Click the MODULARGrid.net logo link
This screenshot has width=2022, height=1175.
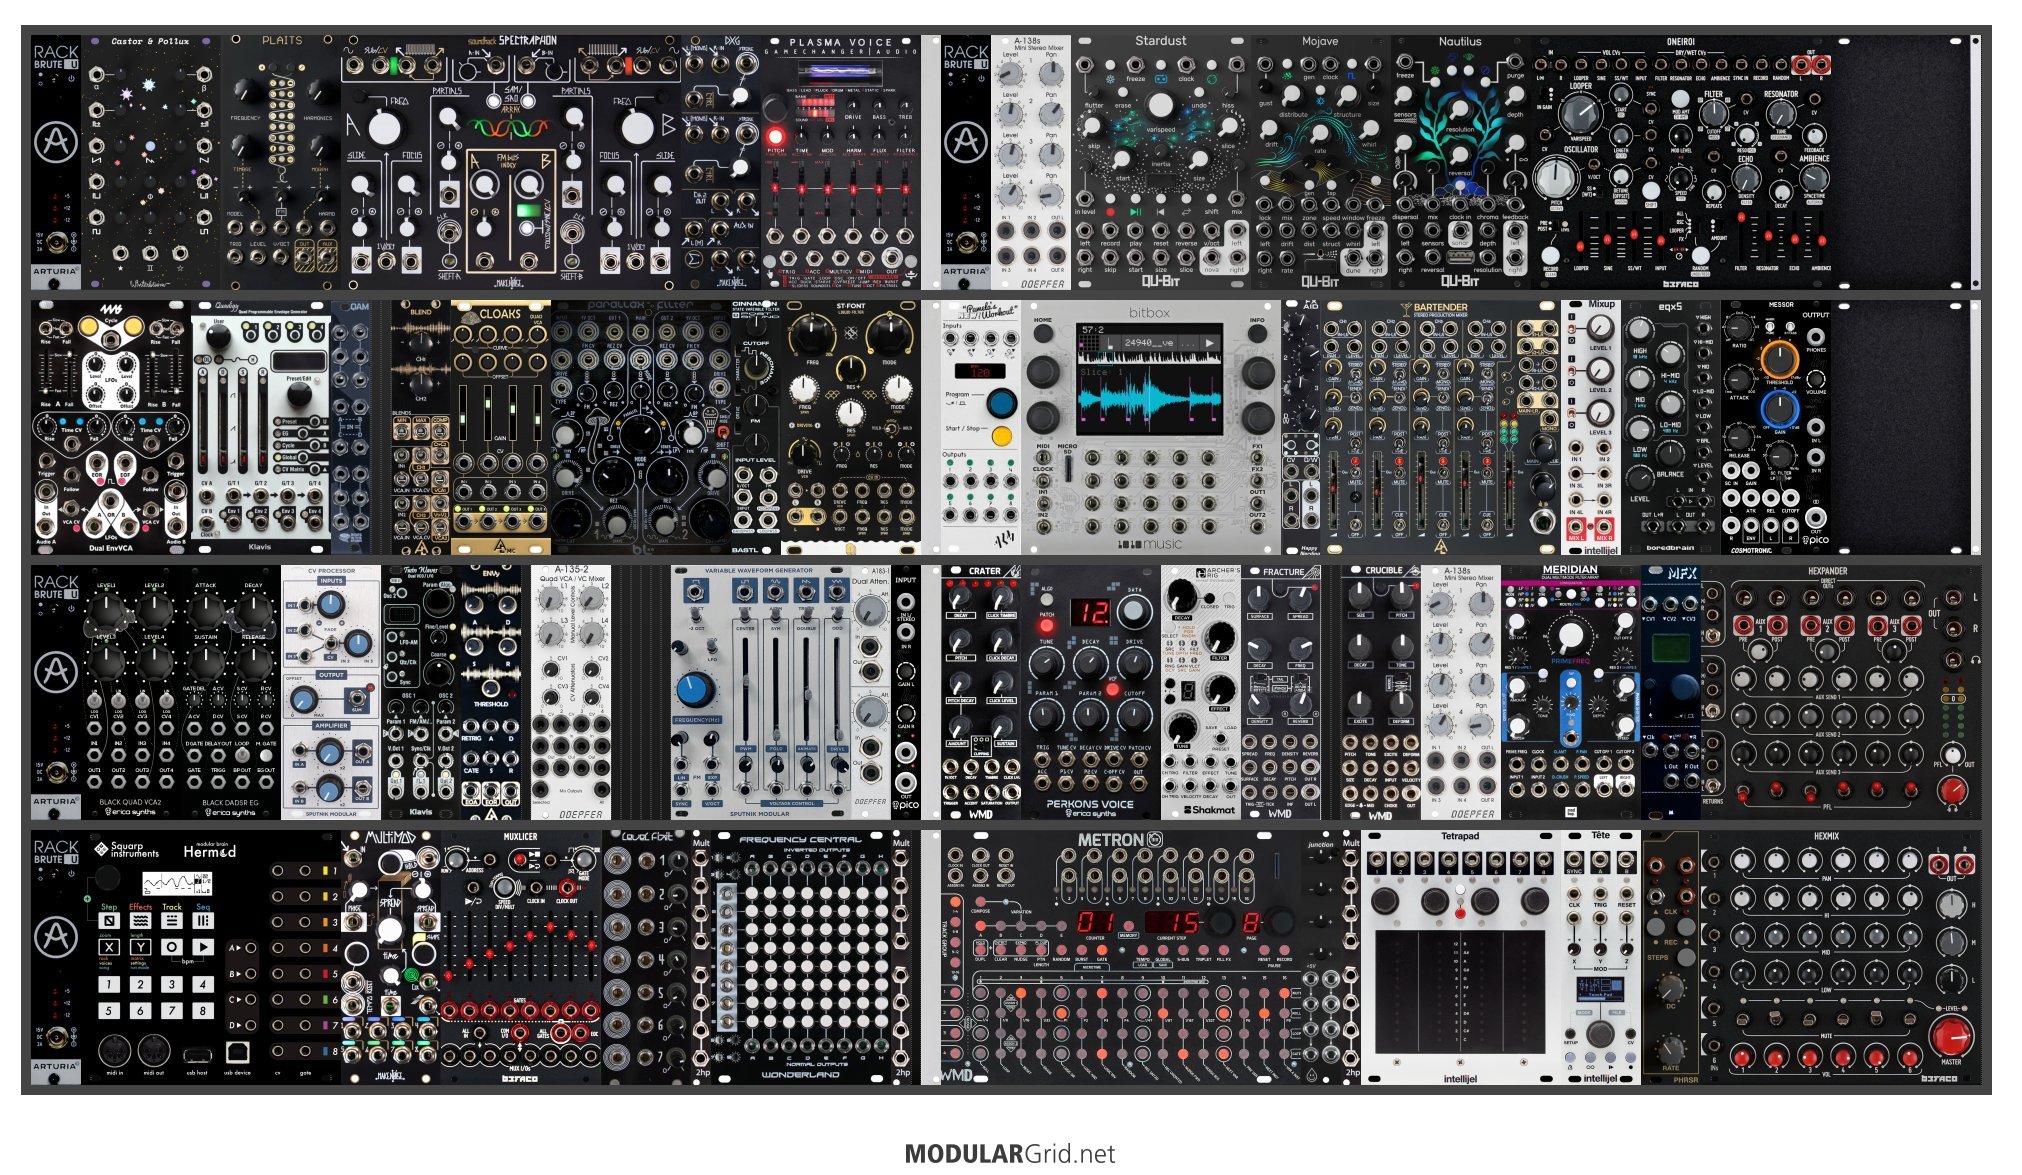point(1010,1154)
